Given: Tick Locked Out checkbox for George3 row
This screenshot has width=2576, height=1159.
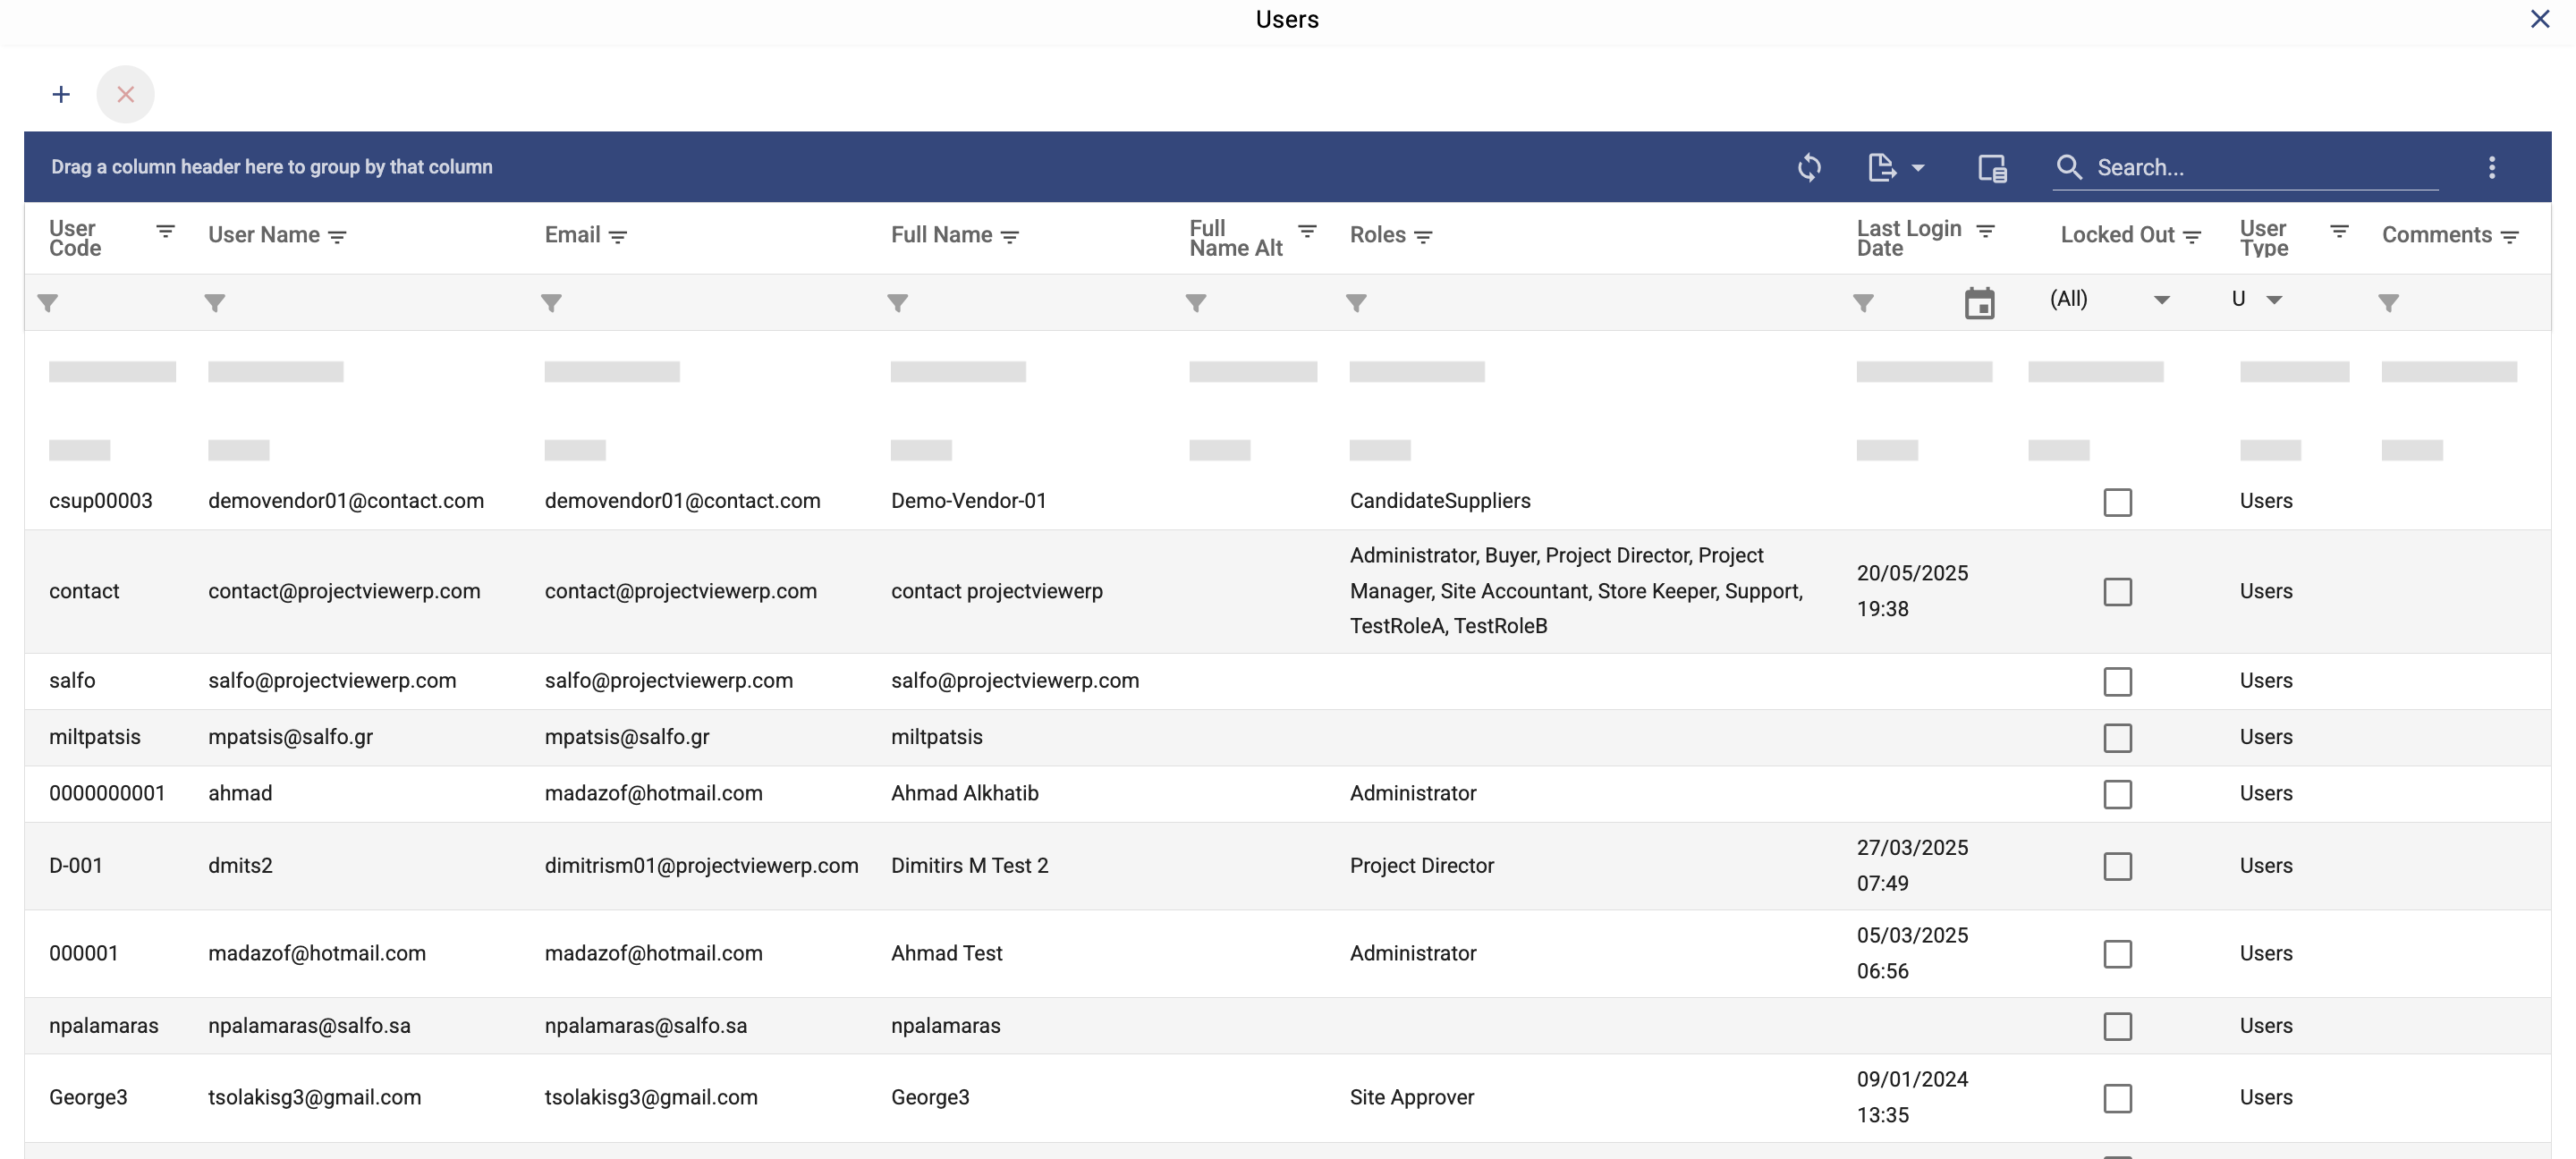Looking at the screenshot, I should (x=2117, y=1098).
